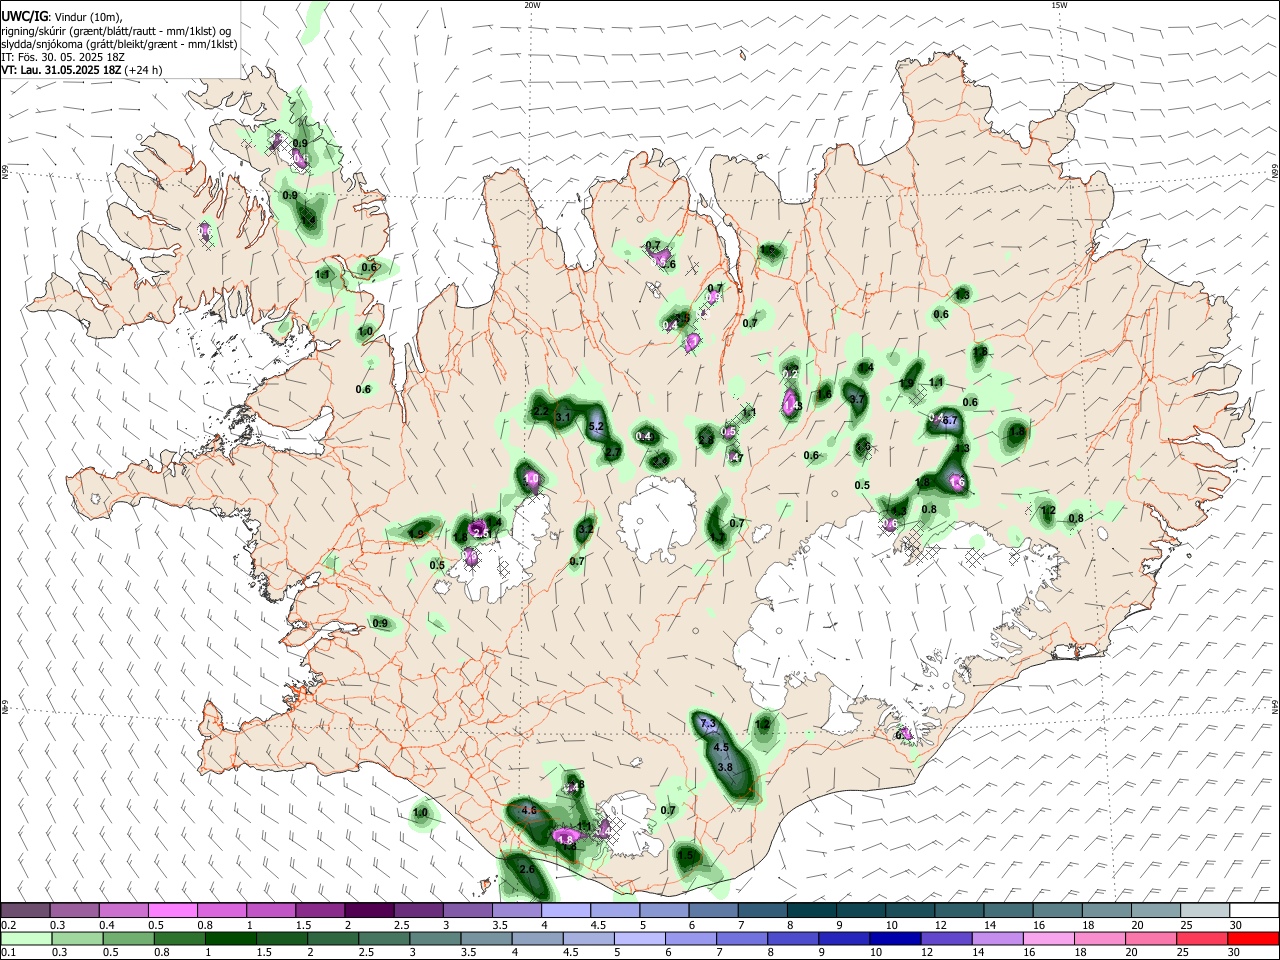Pick the darkest green 1–1.5 rain legend swatch
Screen dimensions: 1280x960
coord(232,939)
